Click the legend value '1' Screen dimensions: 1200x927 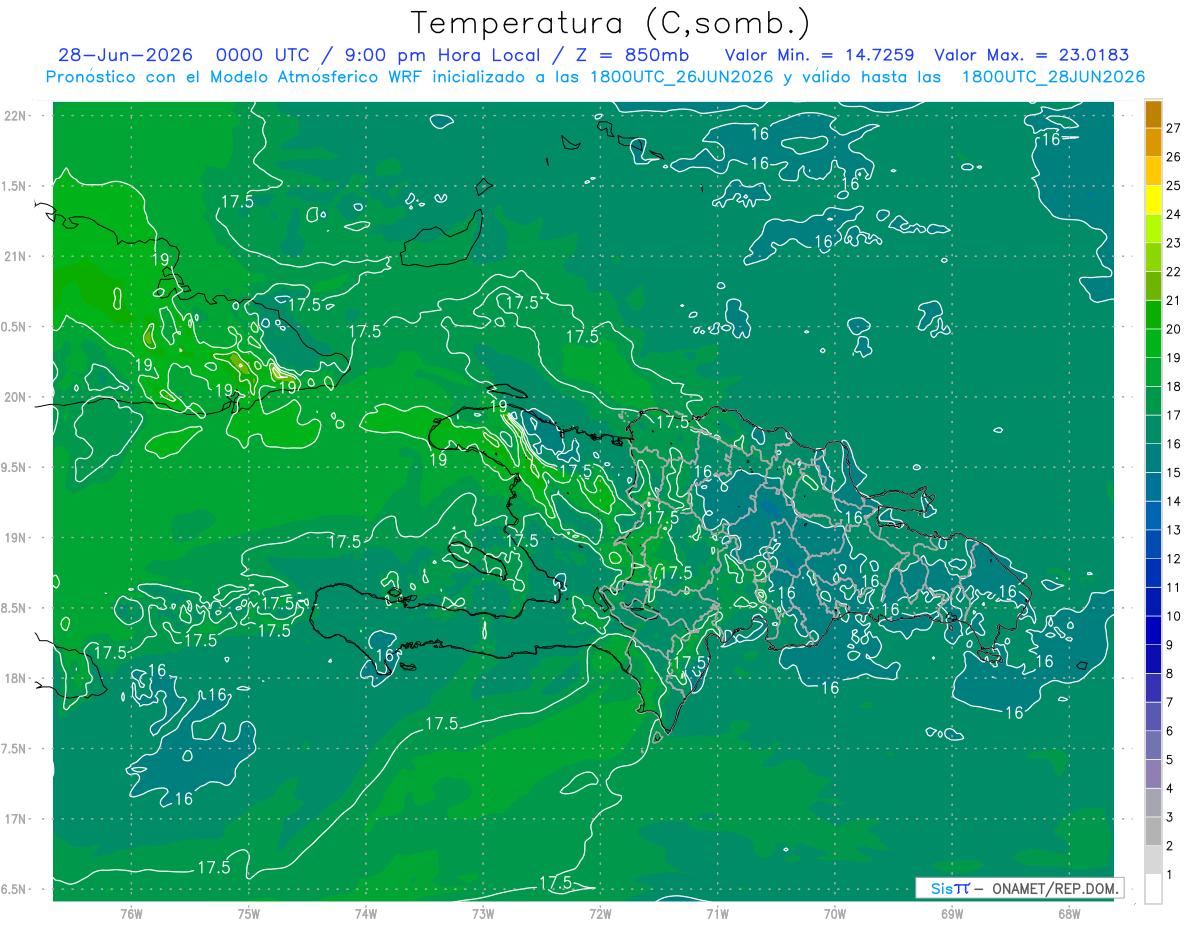pyautogui.click(x=1170, y=875)
